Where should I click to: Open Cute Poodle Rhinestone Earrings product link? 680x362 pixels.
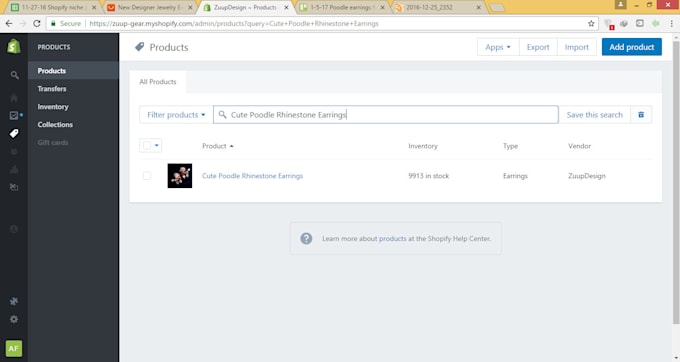[x=252, y=176]
